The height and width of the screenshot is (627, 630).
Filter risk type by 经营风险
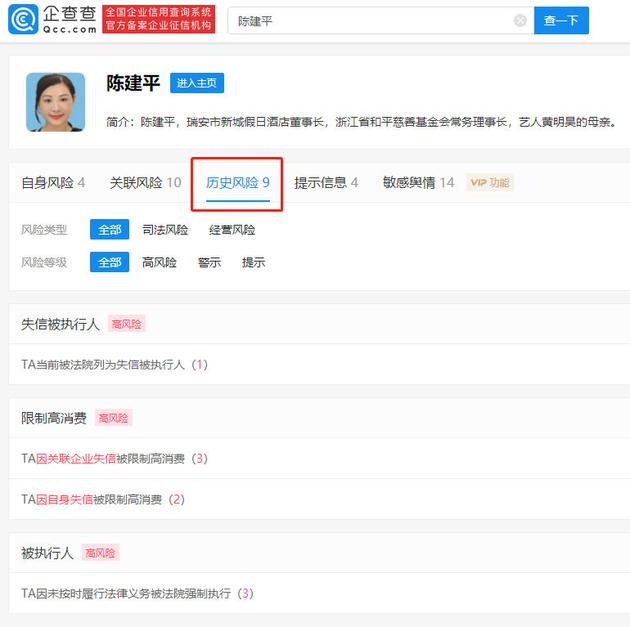coord(232,230)
